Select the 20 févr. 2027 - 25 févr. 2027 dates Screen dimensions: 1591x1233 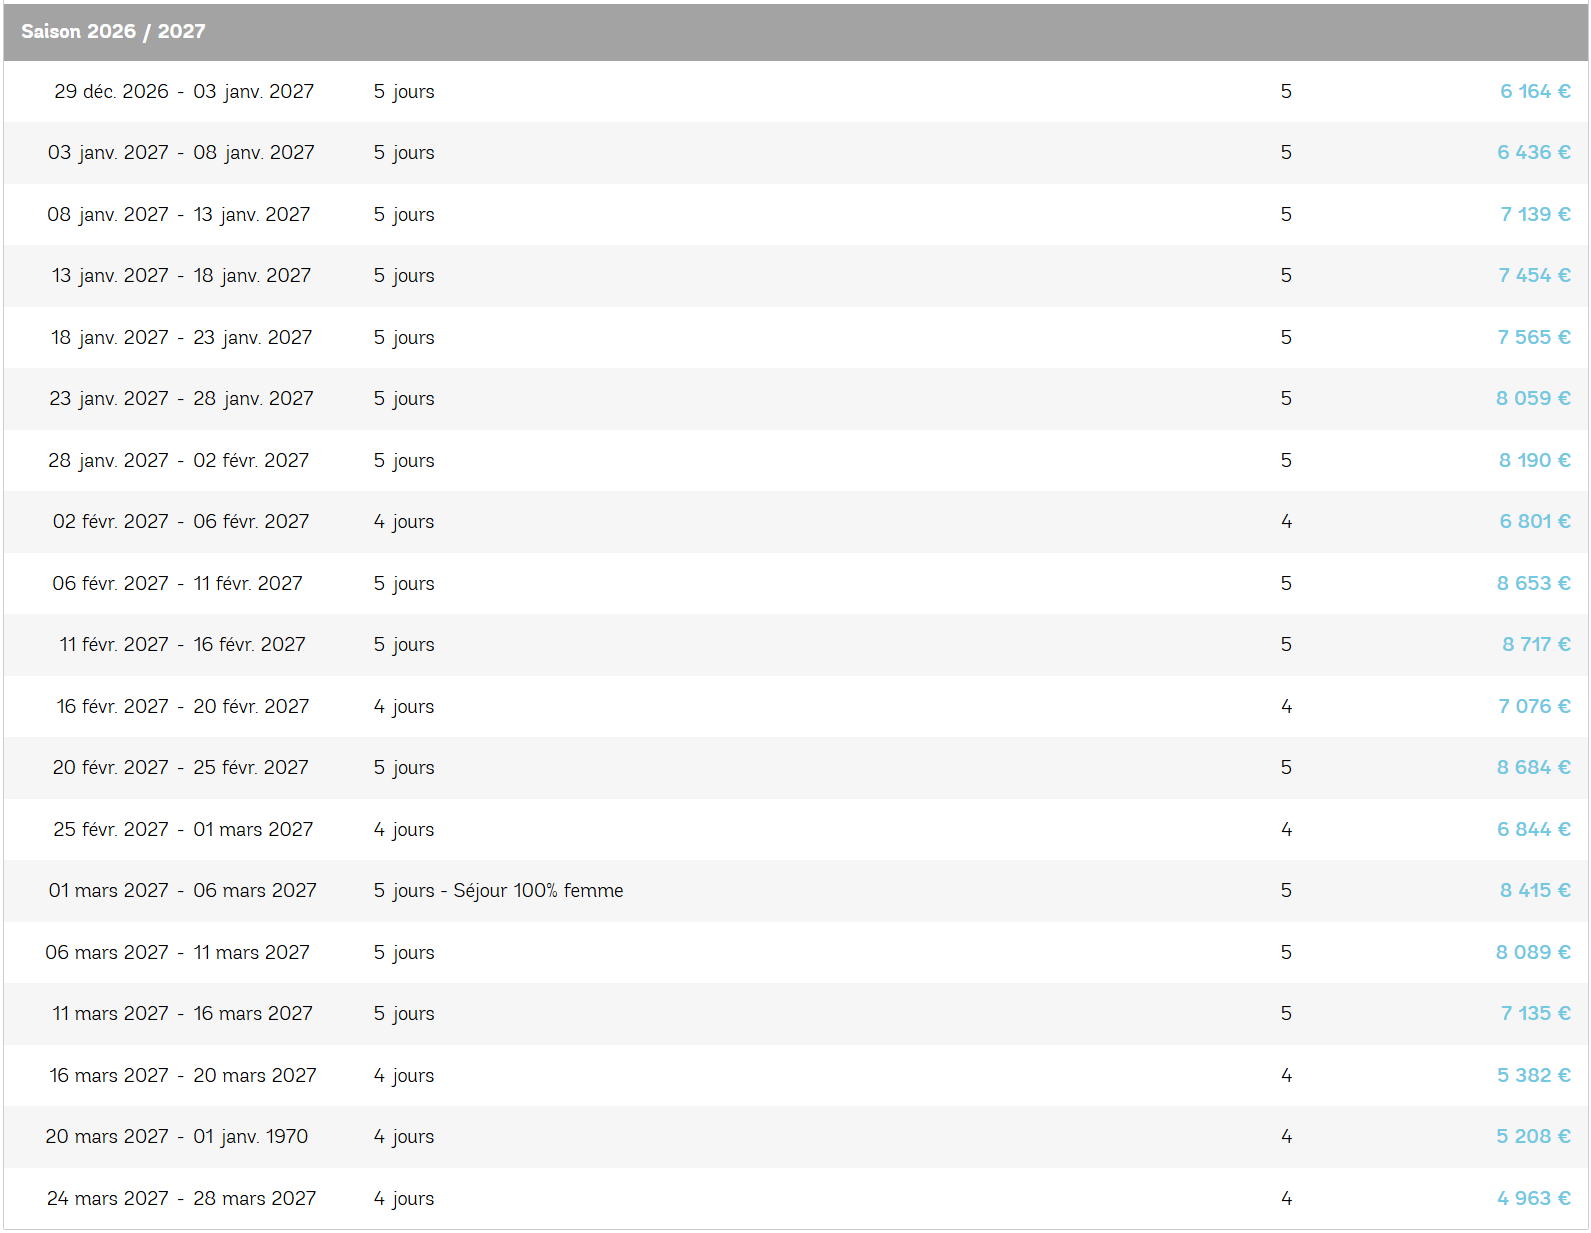[x=180, y=768]
